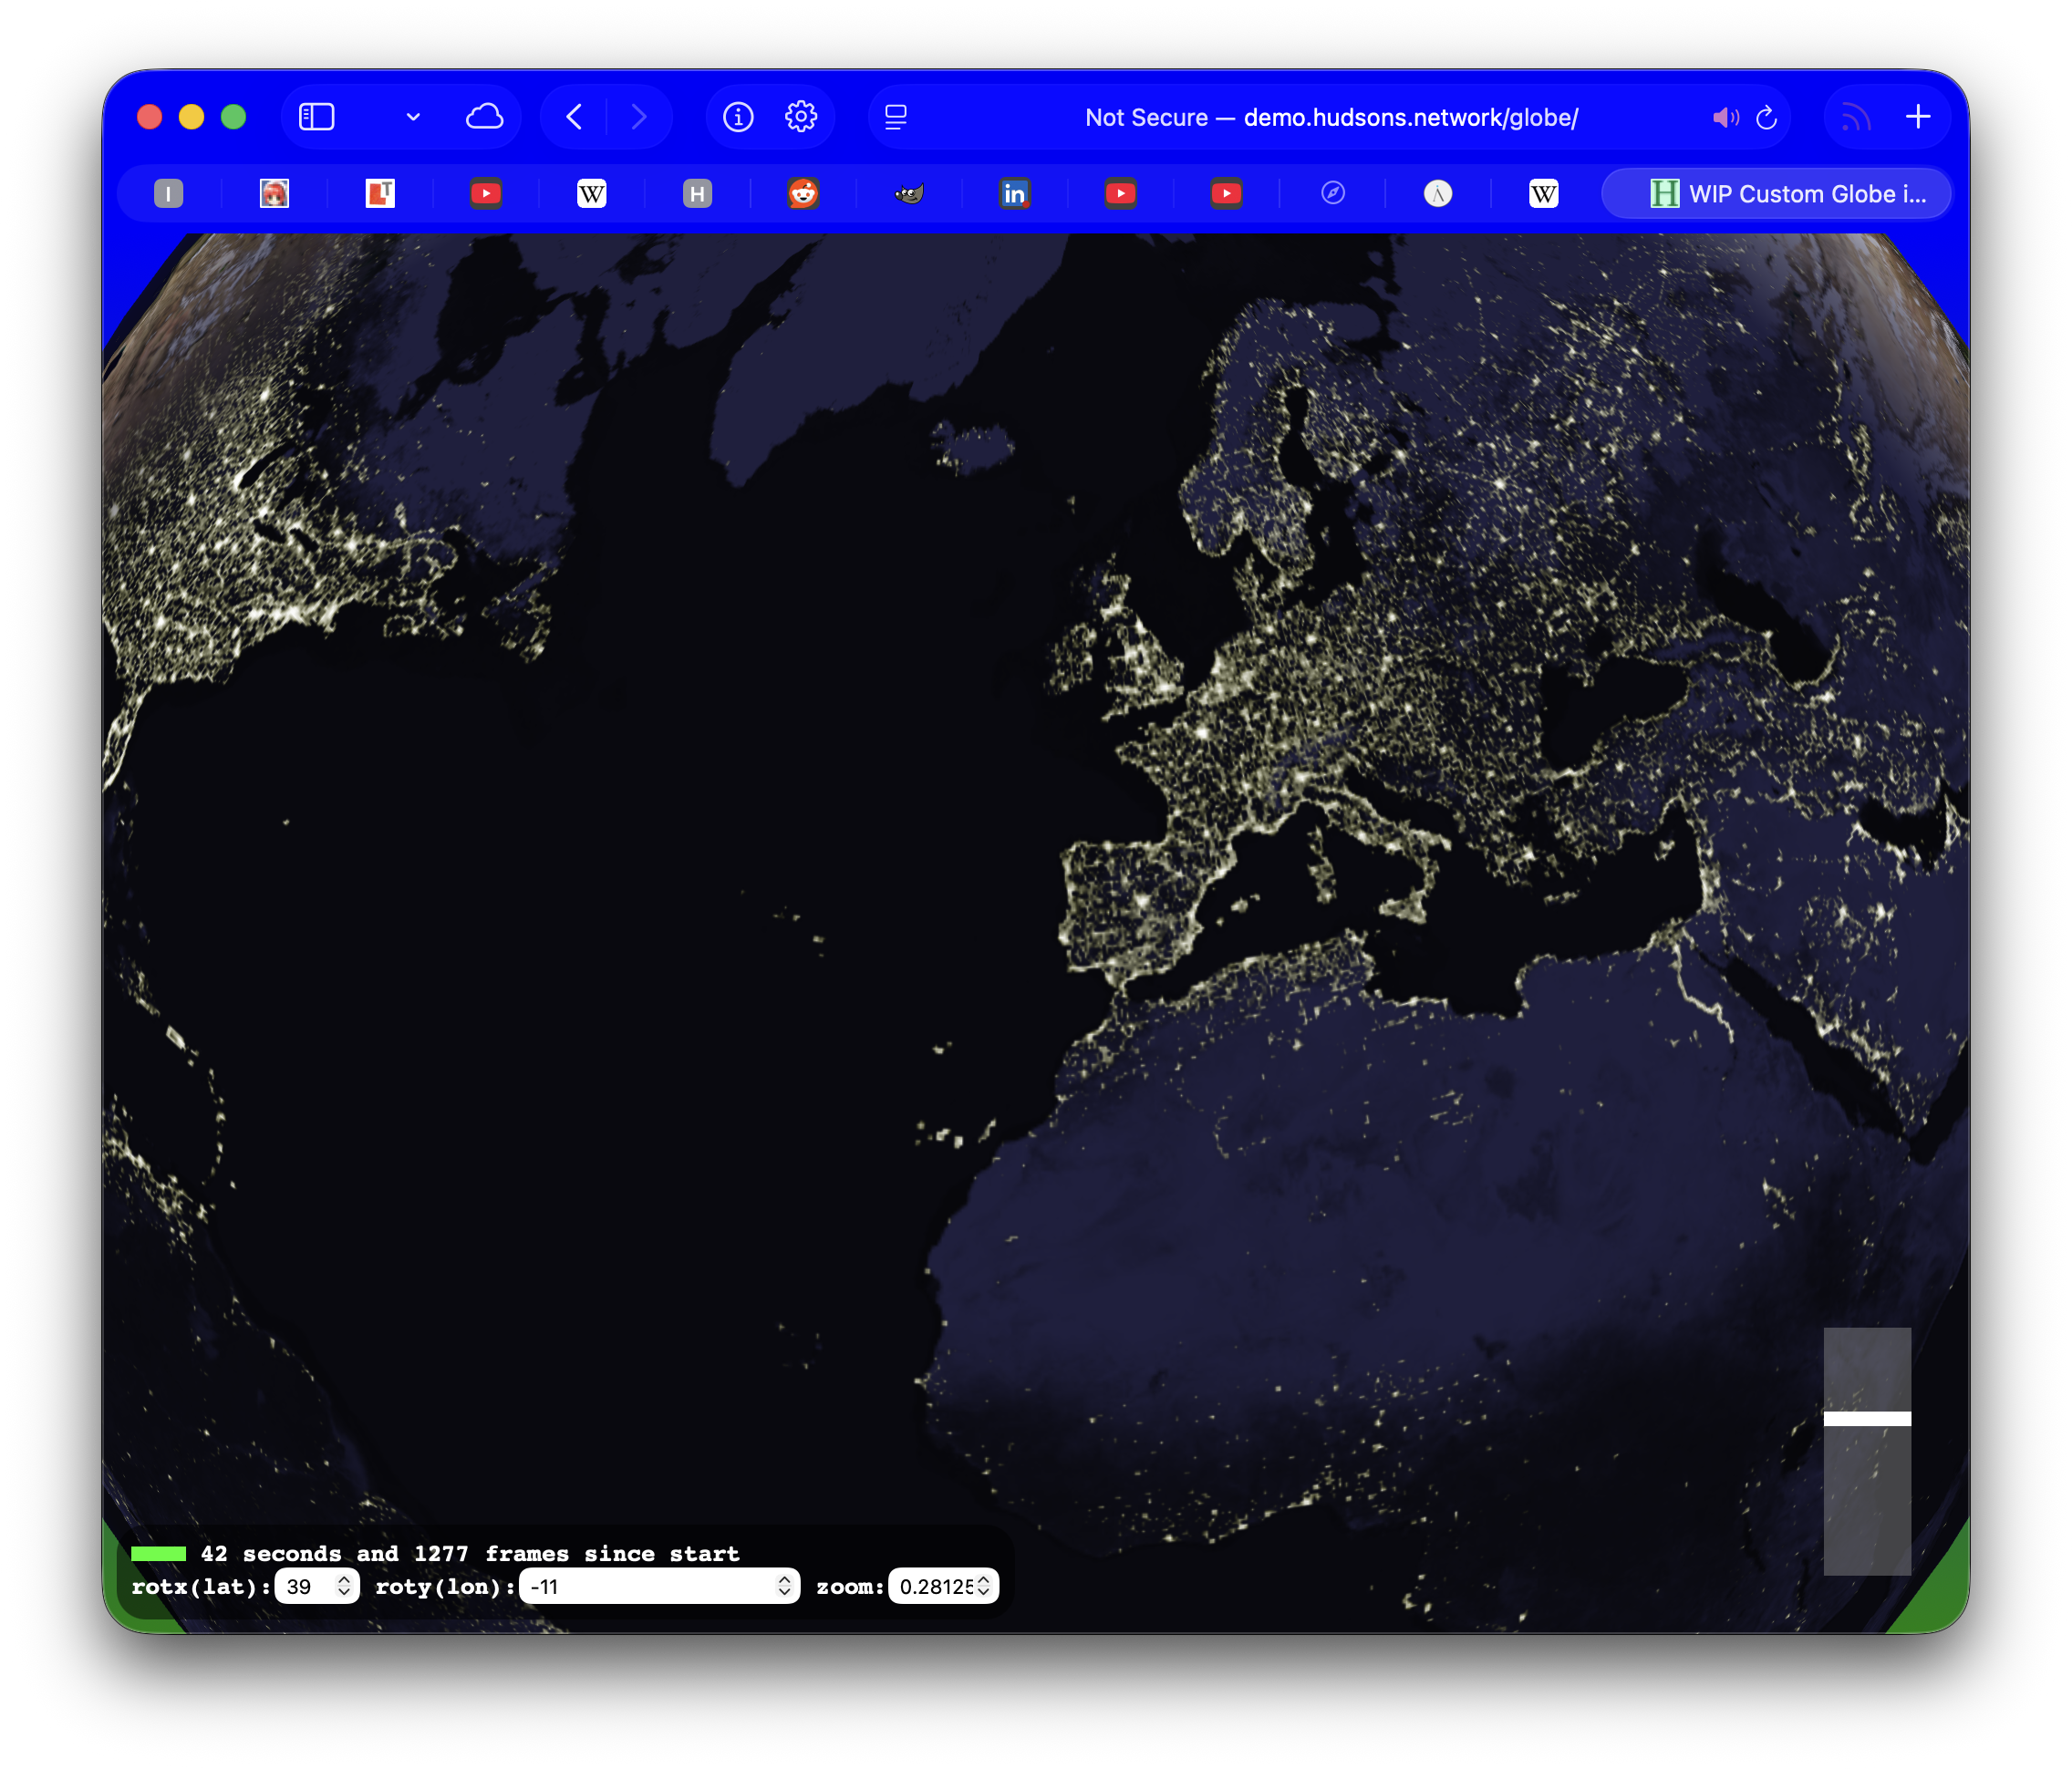Click the back navigation arrow
2072x1769 pixels.
(x=573, y=116)
